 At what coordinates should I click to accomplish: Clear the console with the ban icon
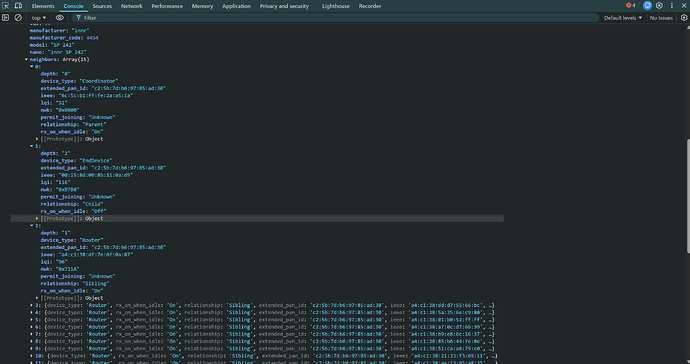click(18, 18)
